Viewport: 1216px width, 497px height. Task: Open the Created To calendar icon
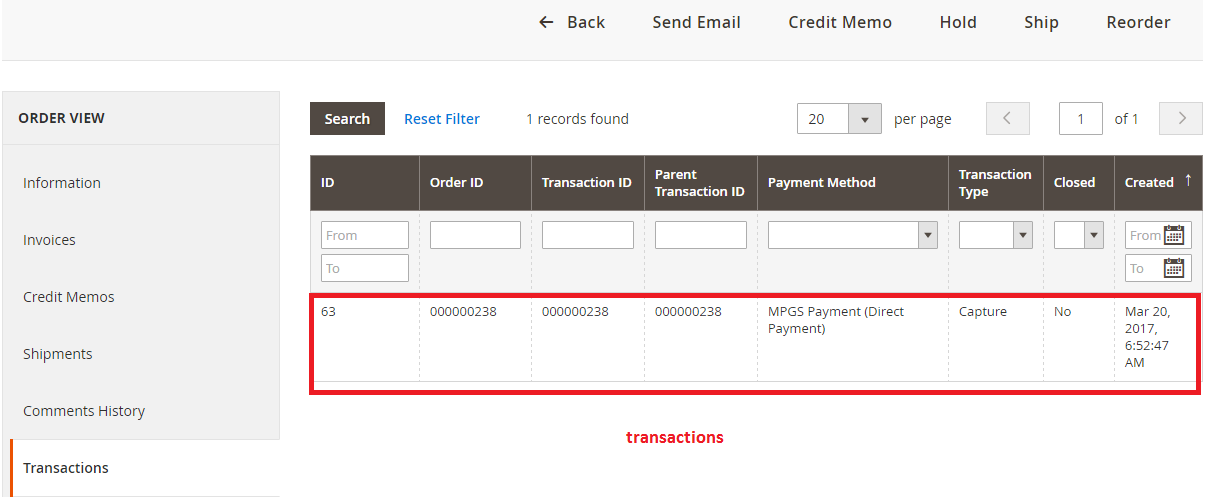click(1174, 268)
